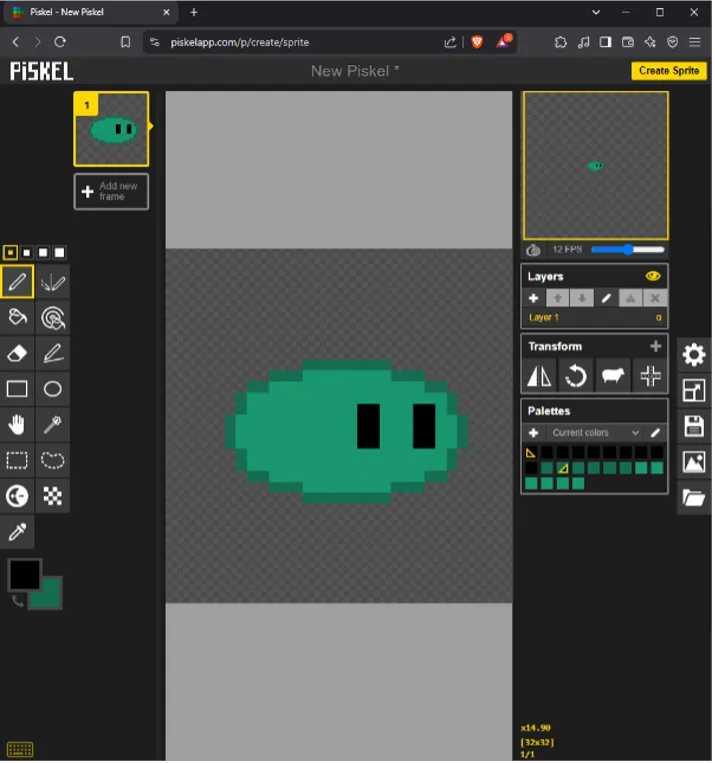Toggle layer preview visibility eye icon
Image resolution: width=715 pixels, height=763 pixels.
click(x=655, y=277)
